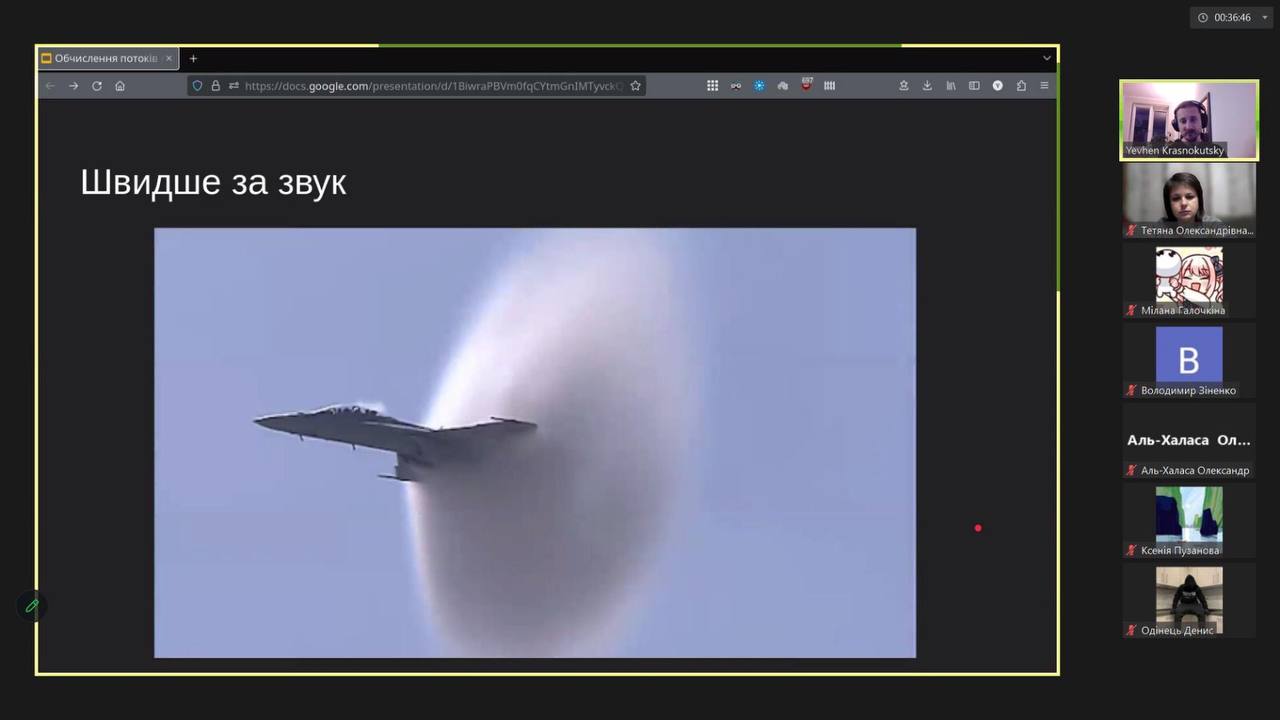Select Мілана Галочкіна's participant tile
Viewport: 1280px width, 720px height.
pyautogui.click(x=1188, y=281)
